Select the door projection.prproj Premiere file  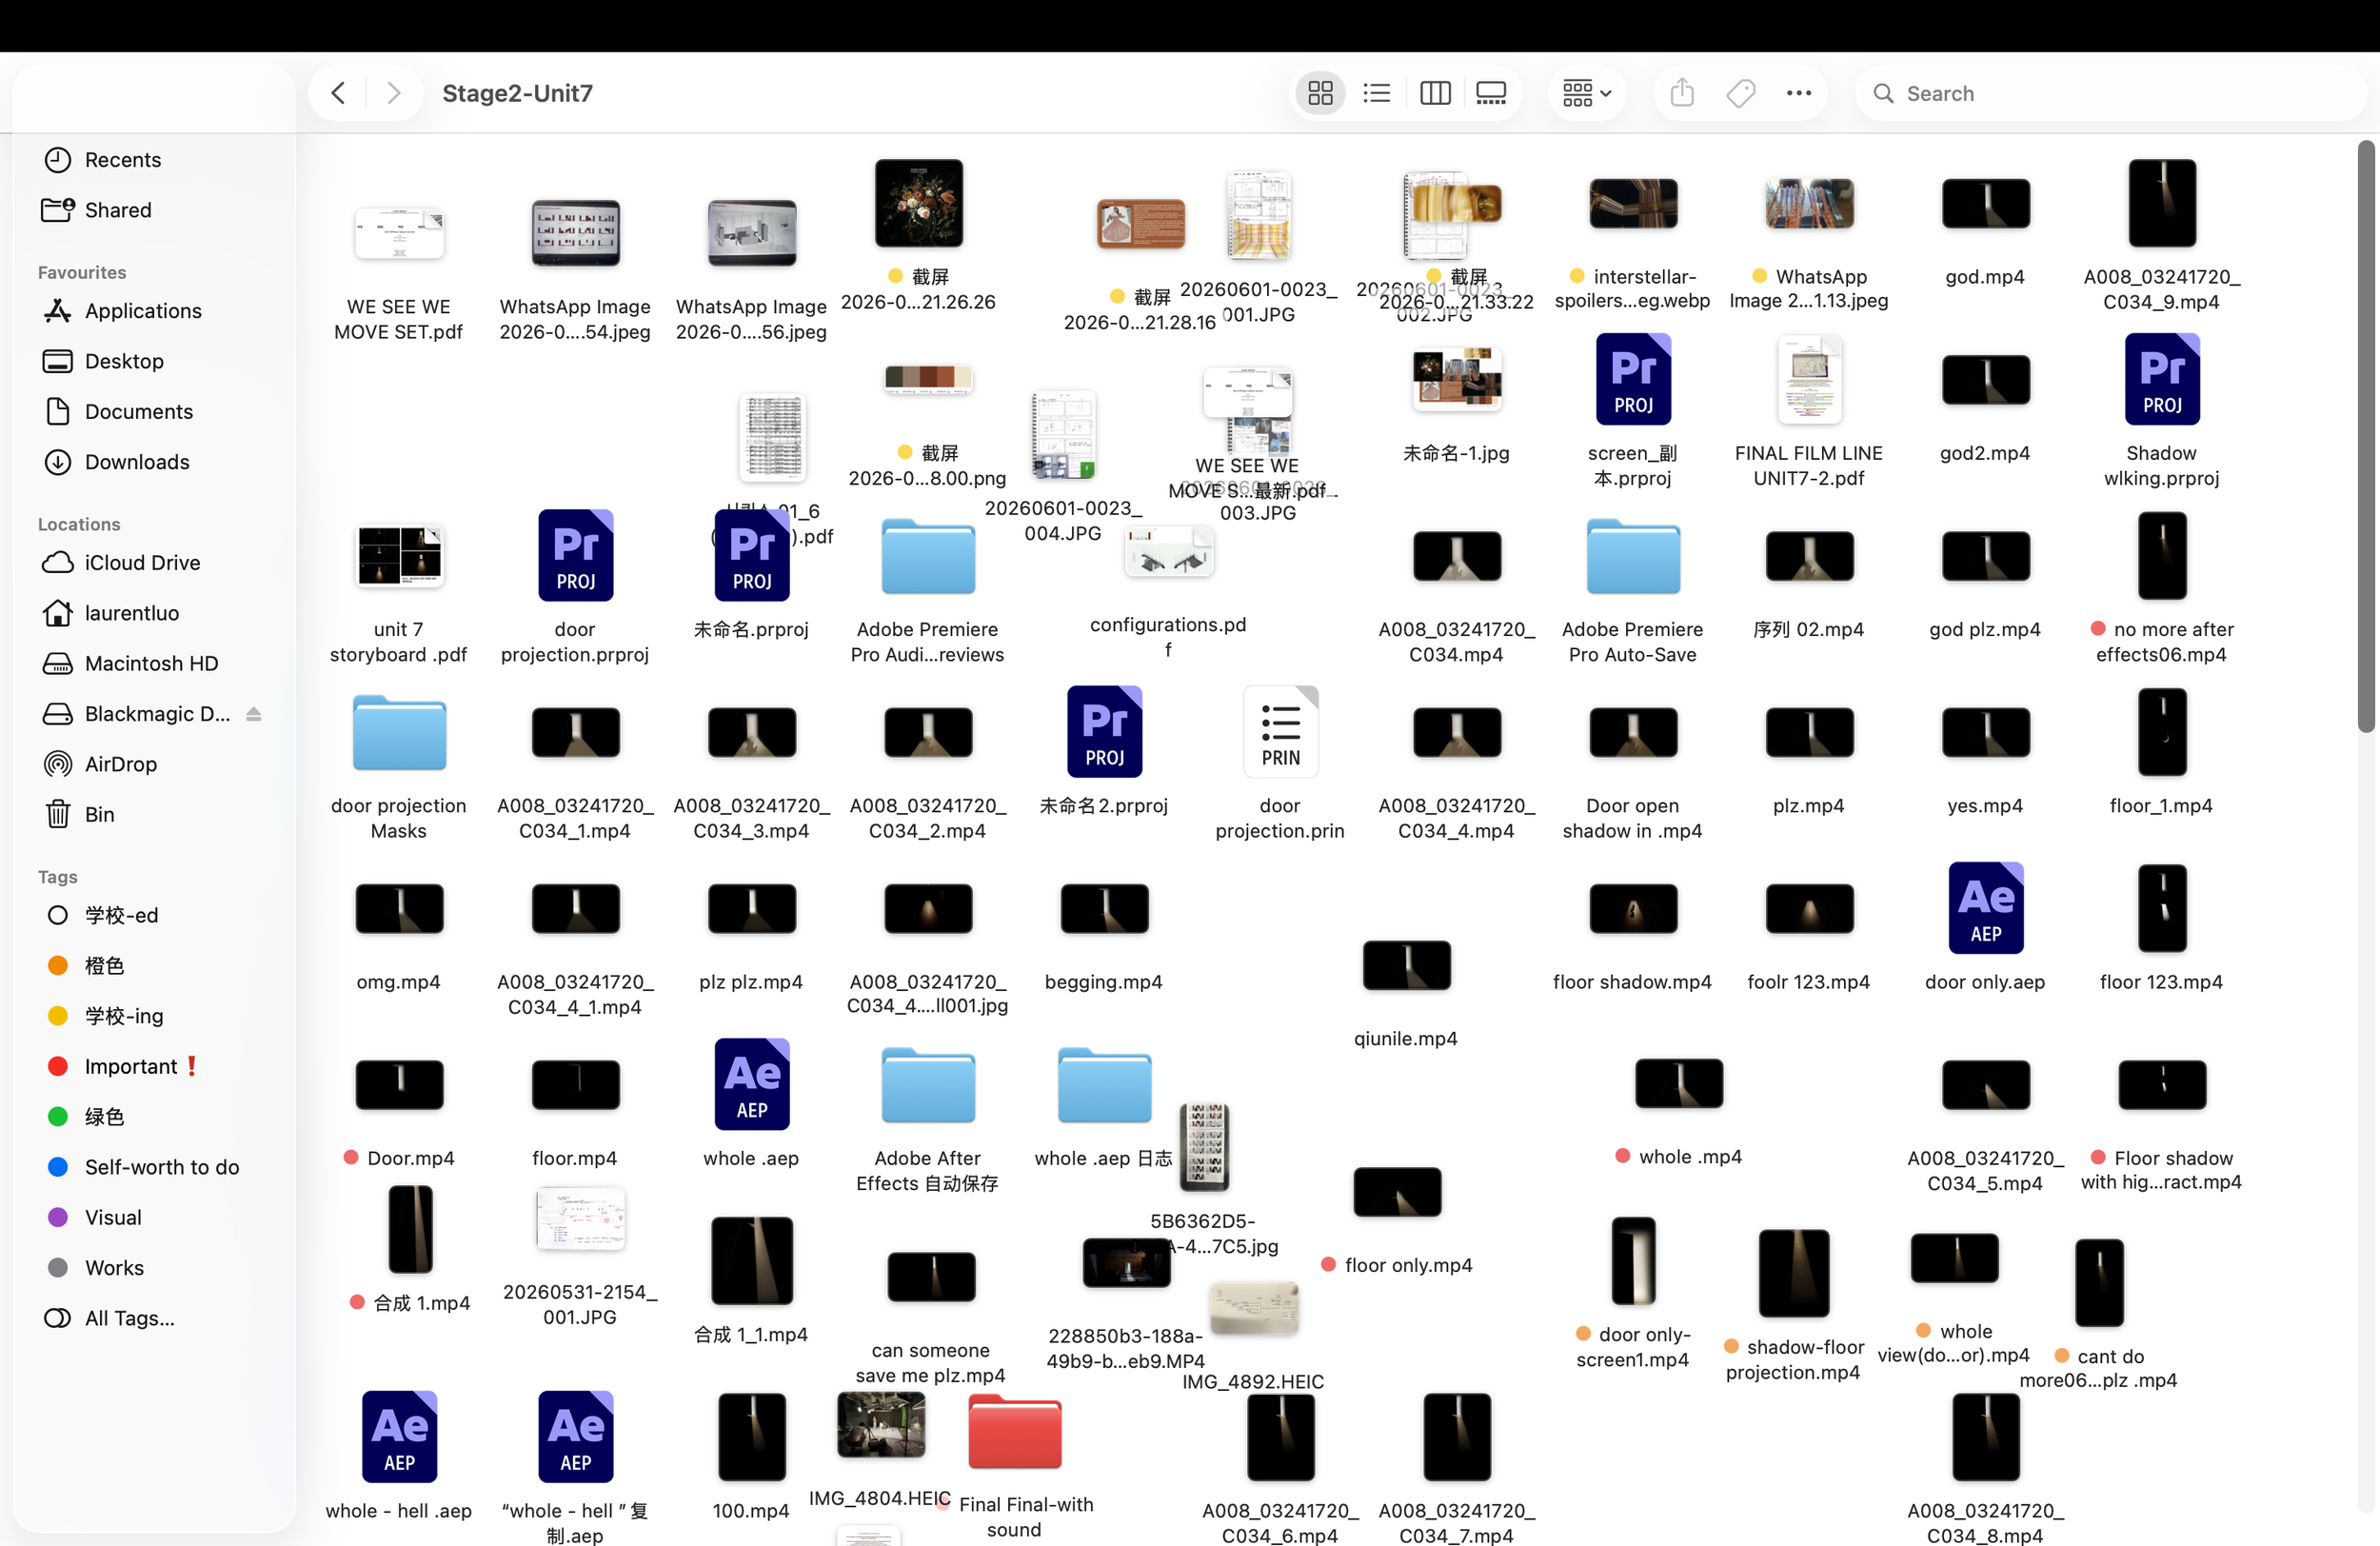[575, 556]
